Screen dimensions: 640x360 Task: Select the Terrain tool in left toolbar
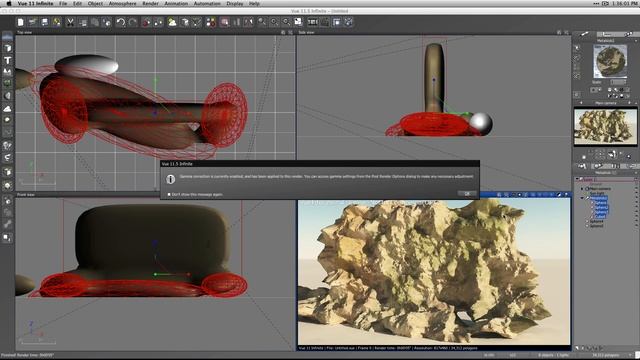point(7,72)
